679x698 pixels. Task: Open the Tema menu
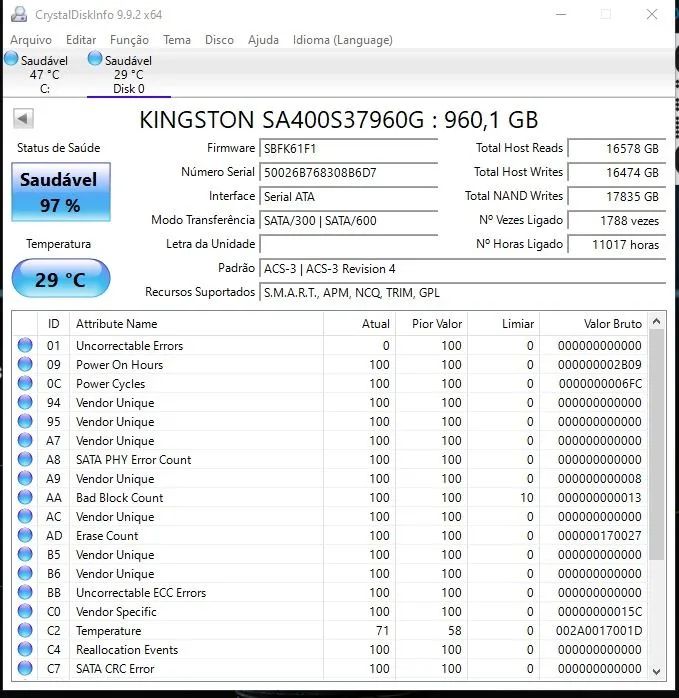pyautogui.click(x=177, y=40)
